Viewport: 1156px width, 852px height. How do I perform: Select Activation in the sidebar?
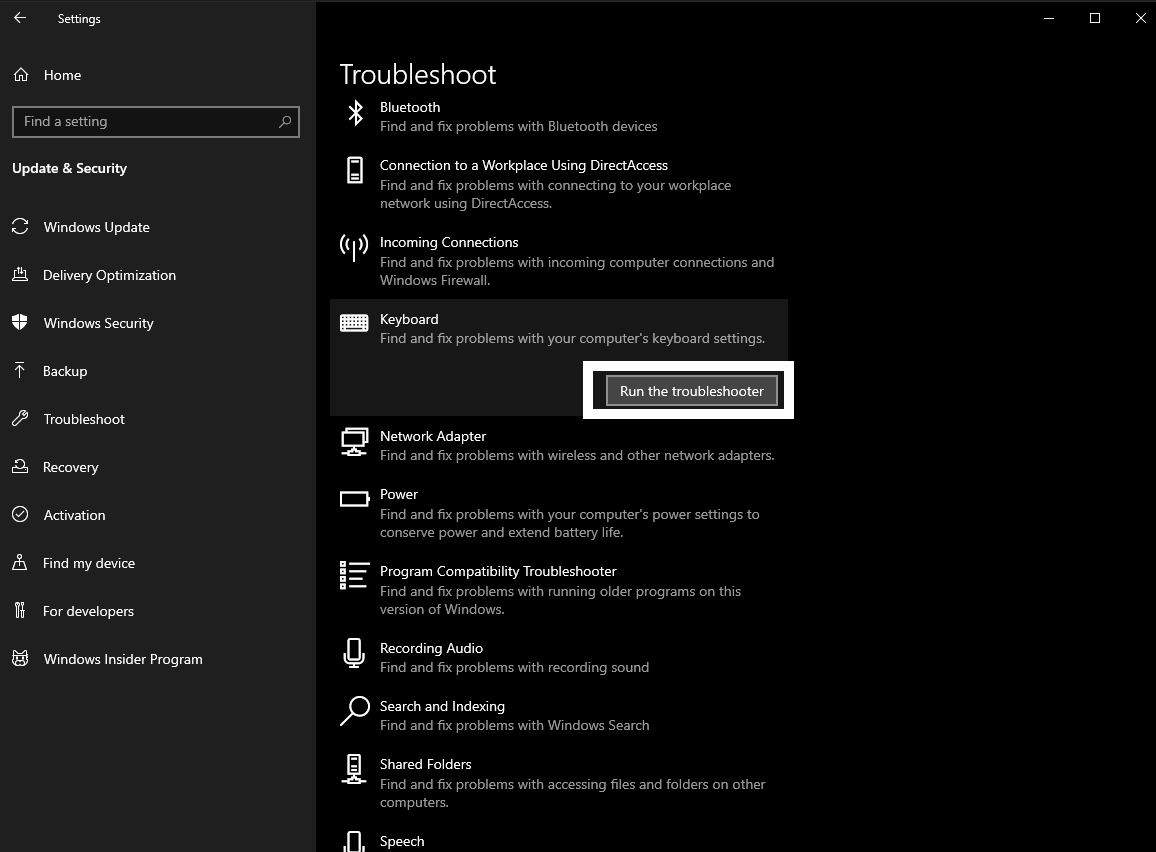pyautogui.click(x=73, y=515)
